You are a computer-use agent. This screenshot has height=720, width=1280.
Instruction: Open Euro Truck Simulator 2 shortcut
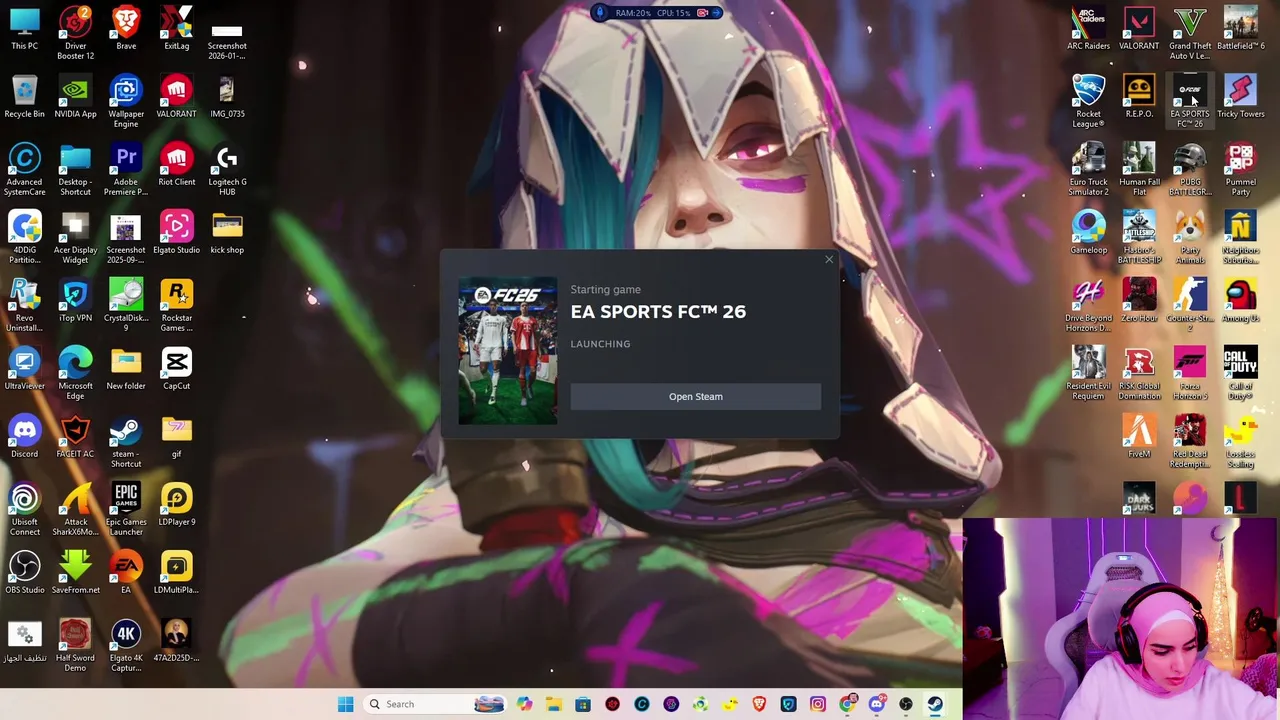click(x=1088, y=169)
